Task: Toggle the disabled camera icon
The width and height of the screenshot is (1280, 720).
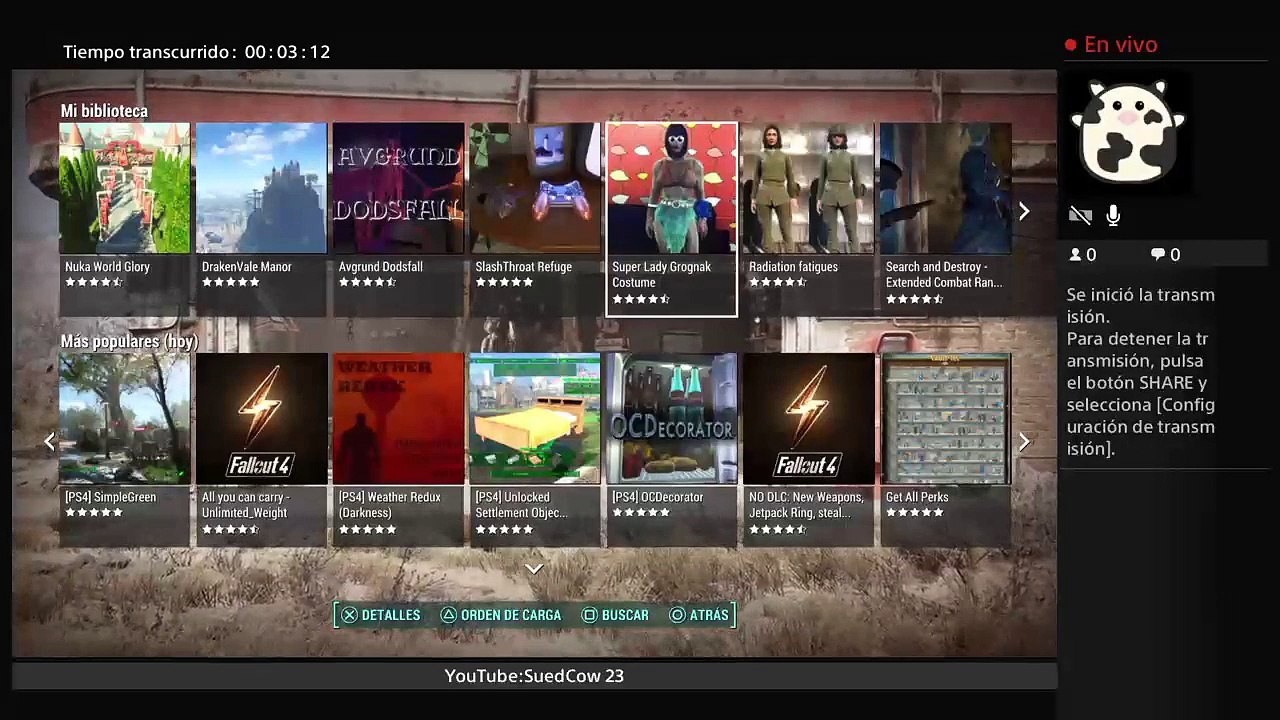Action: [x=1080, y=215]
